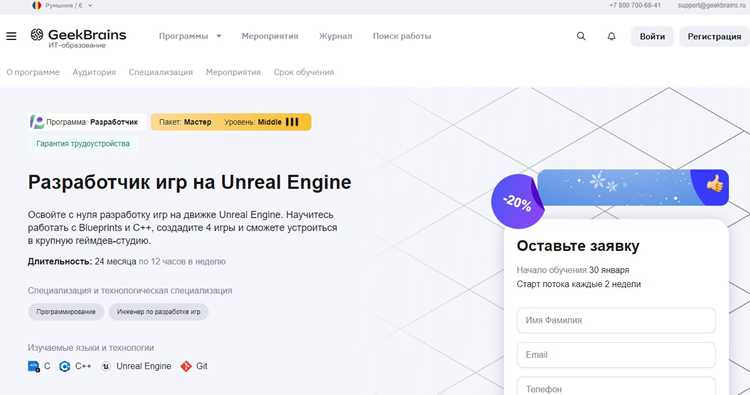Call the phone number in top bar

(x=635, y=5)
